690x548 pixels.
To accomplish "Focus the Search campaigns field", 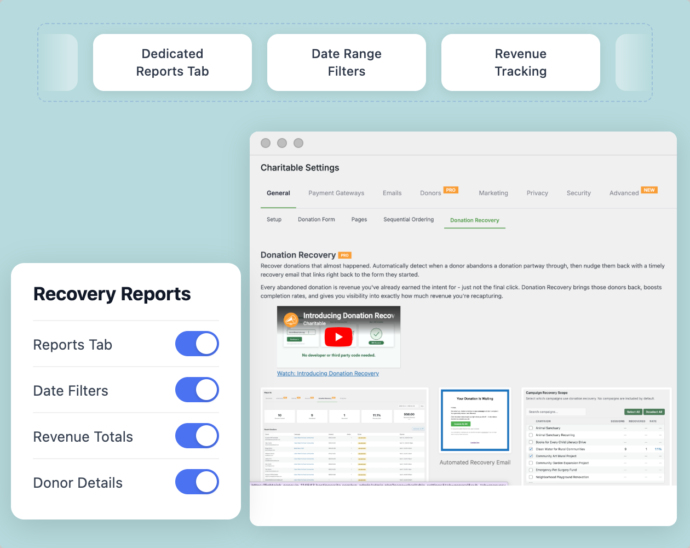I will coord(555,412).
